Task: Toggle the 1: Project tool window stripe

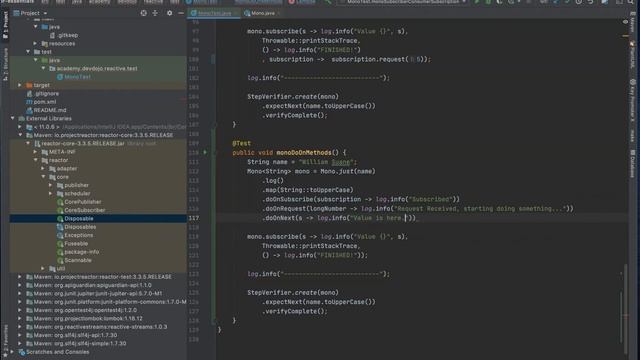Action: click(5, 25)
